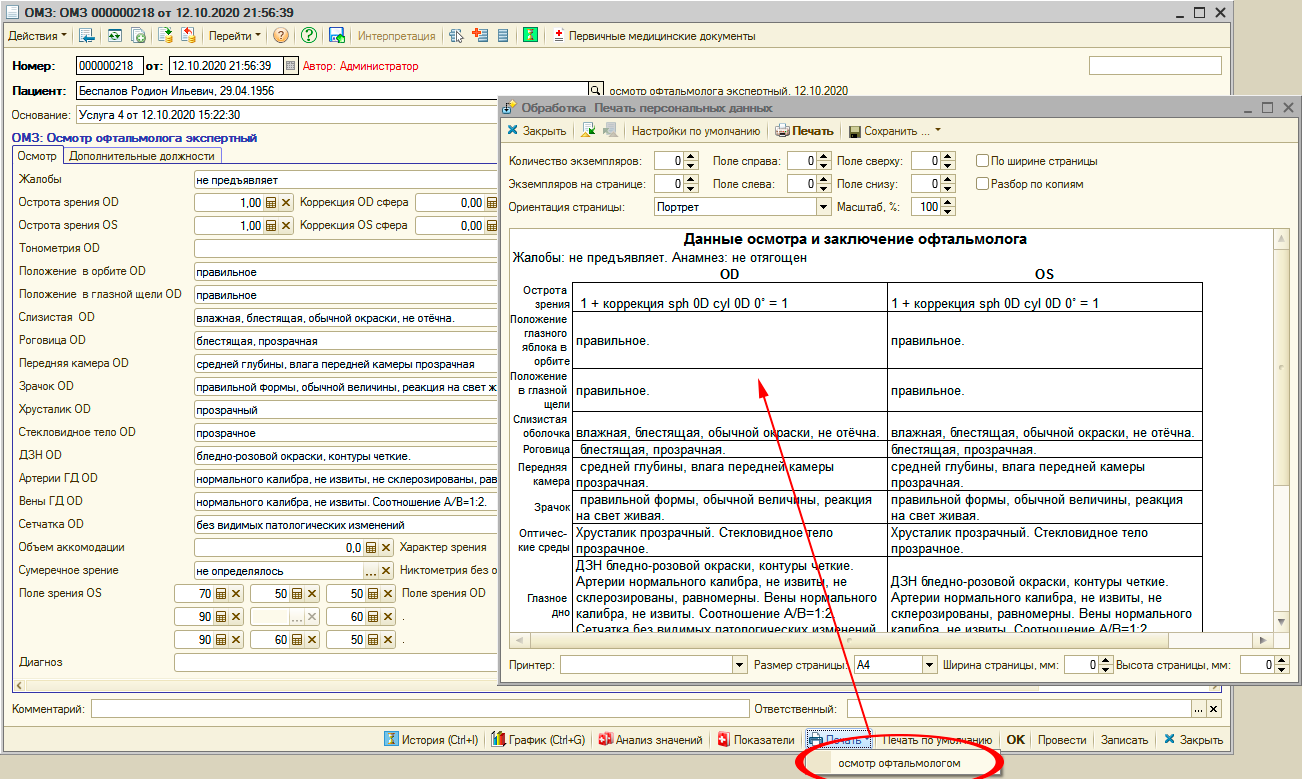Click the orange question mark help icon
Image resolution: width=1302 pixels, height=779 pixels.
point(281,36)
